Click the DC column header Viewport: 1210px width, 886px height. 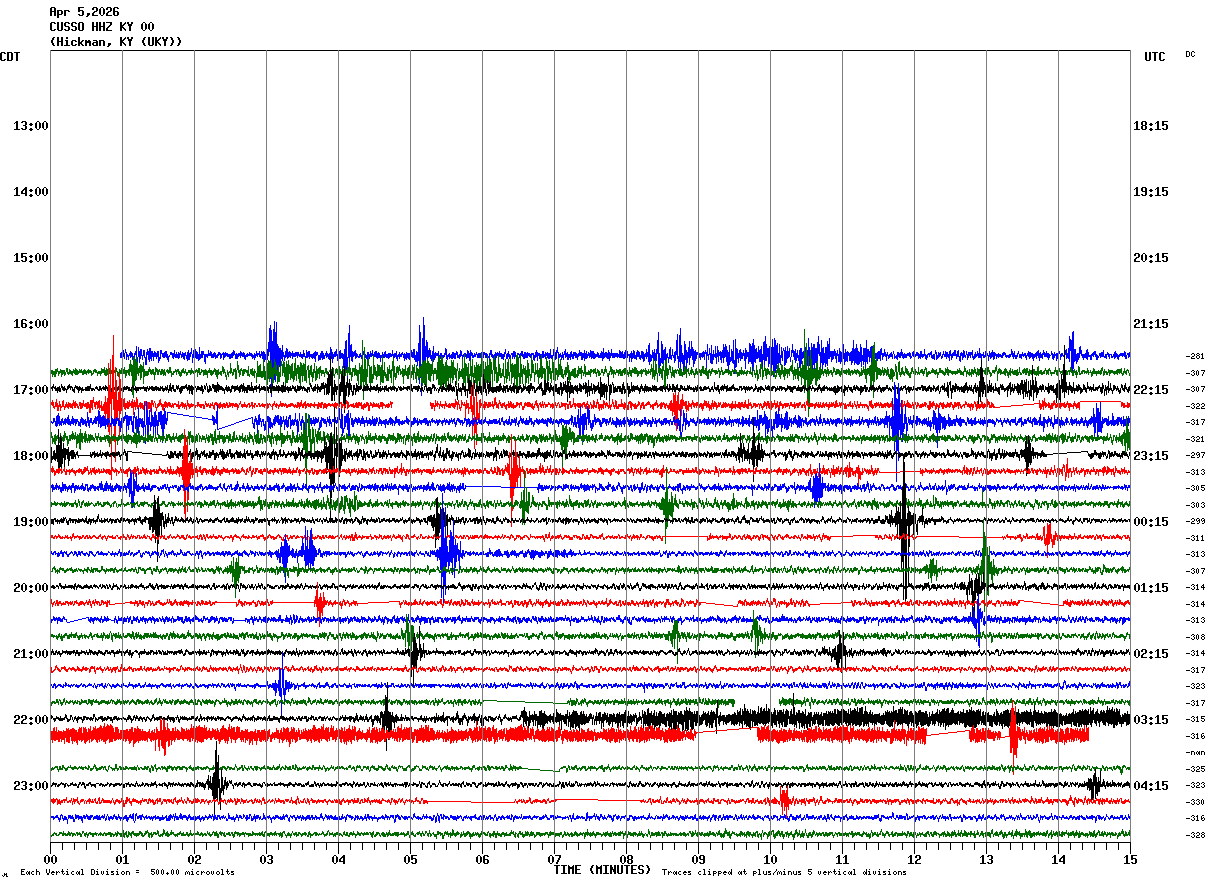1190,54
